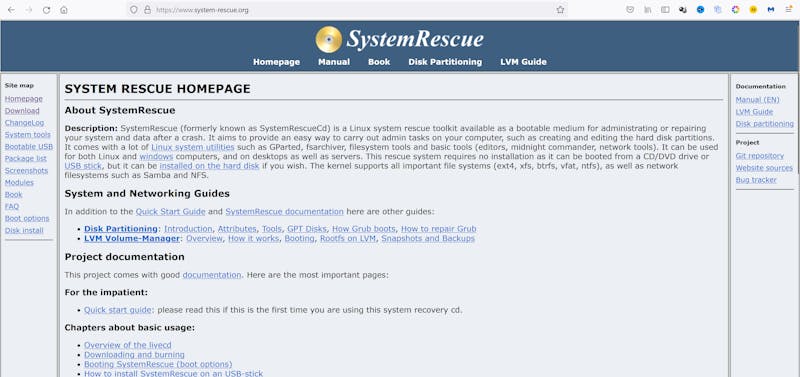Open the Website sources link
800x377 pixels.
click(x=764, y=168)
